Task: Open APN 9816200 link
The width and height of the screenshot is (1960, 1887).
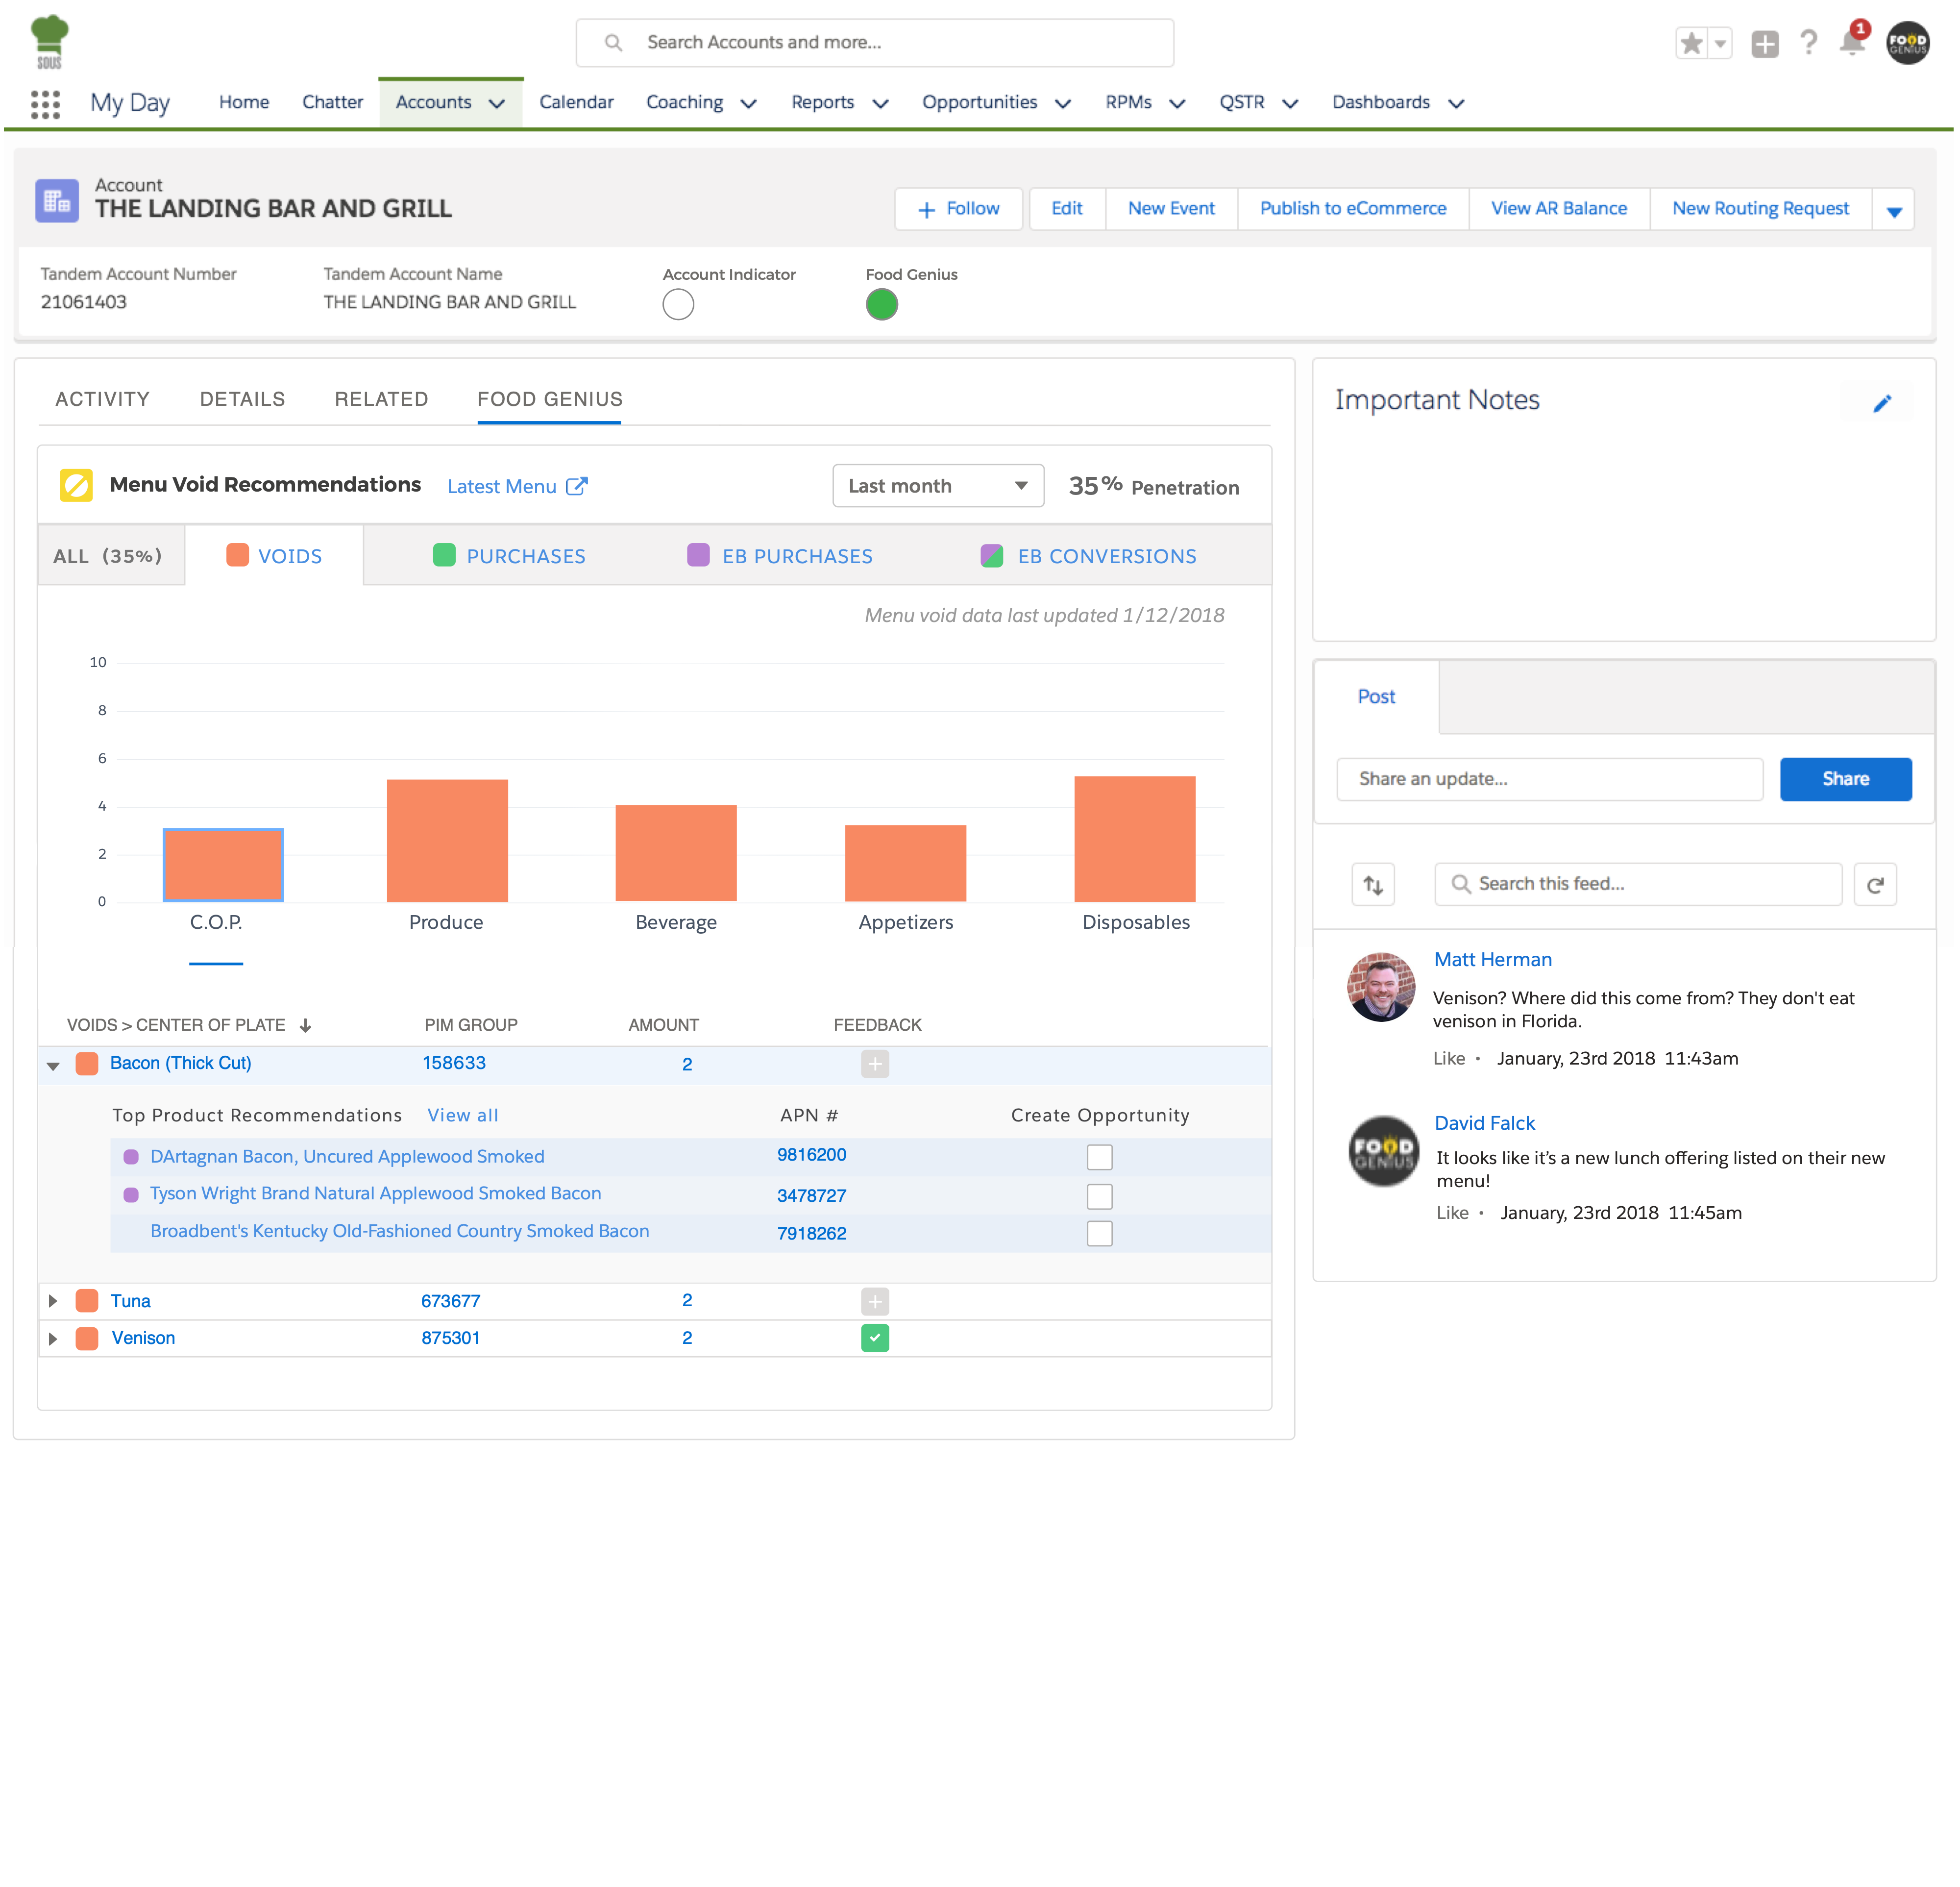Action: point(812,1155)
